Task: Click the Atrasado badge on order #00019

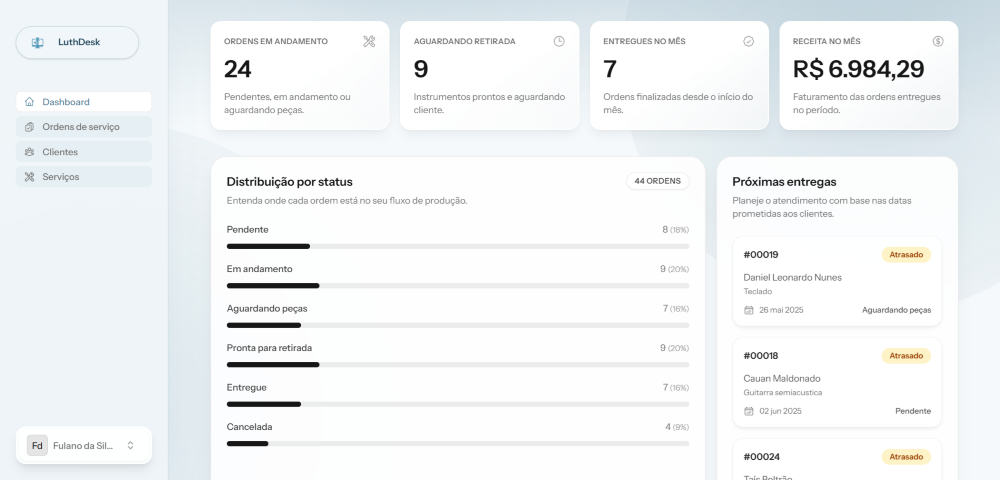Action: 906,255
